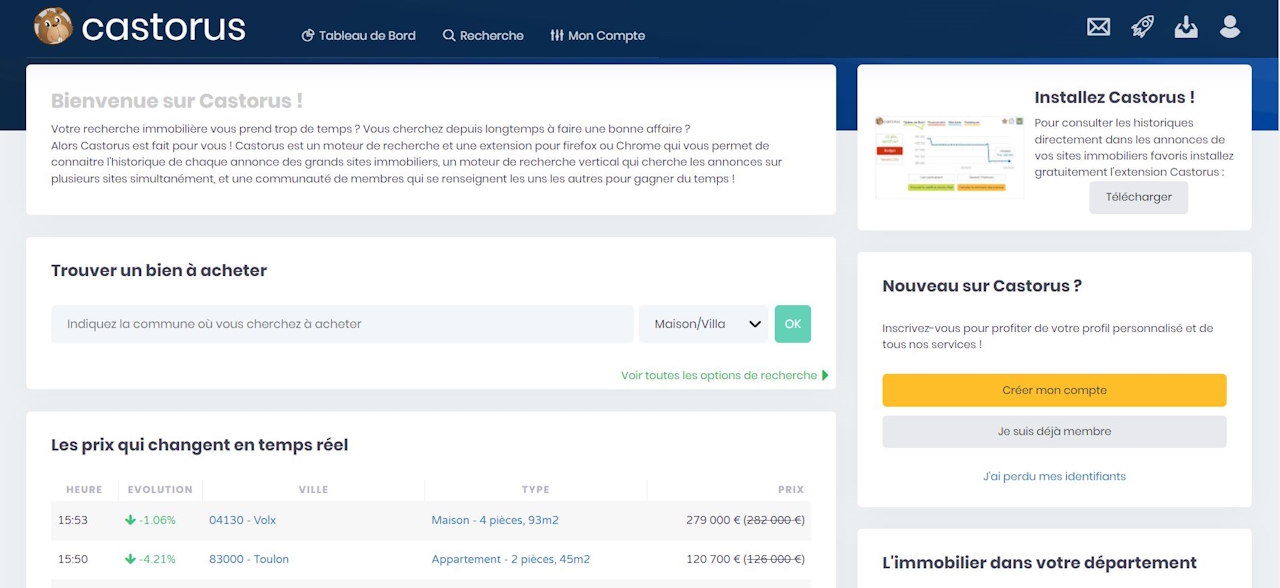This screenshot has width=1280, height=588.
Task: Click the Créer mon compte button
Action: coord(1054,390)
